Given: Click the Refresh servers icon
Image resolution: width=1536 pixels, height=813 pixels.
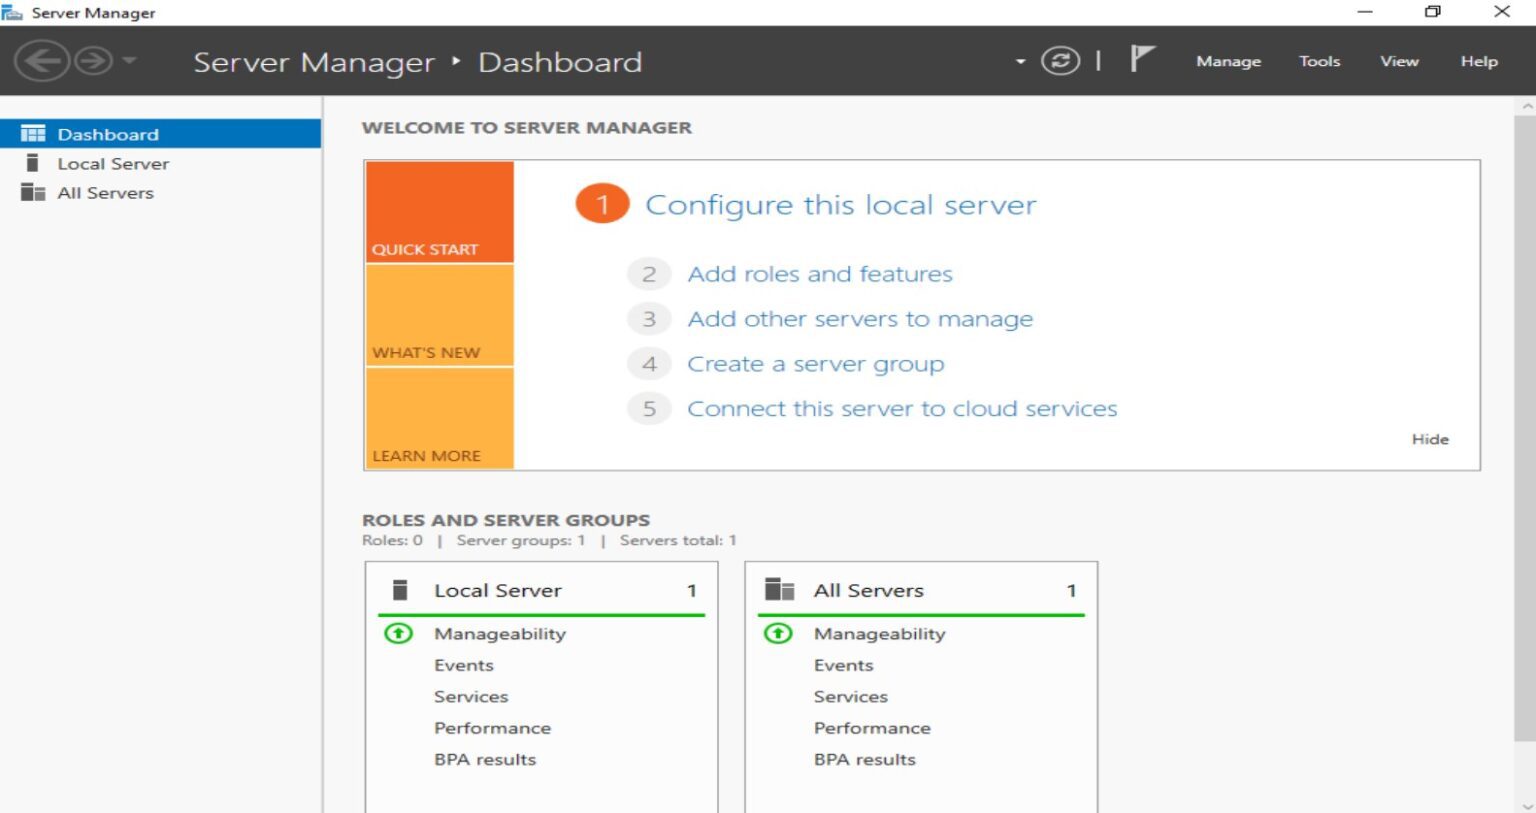Looking at the screenshot, I should pos(1059,61).
